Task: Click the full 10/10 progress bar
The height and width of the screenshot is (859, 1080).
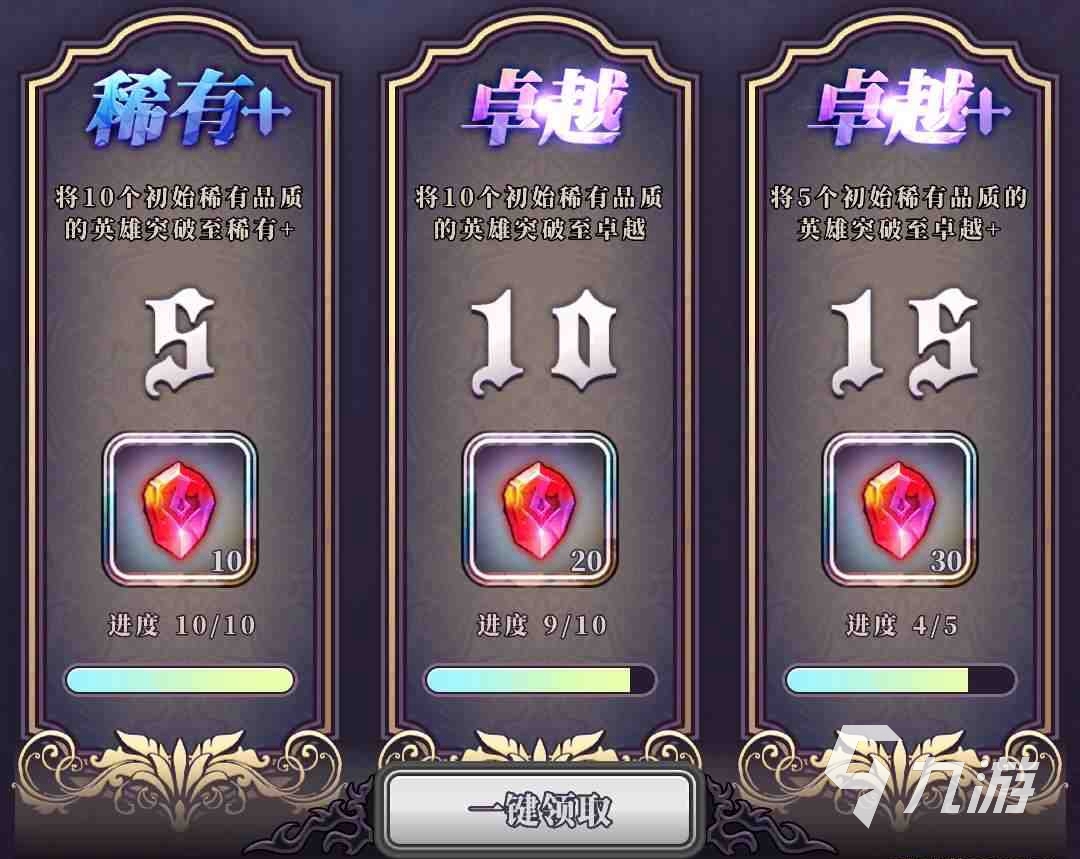Action: coord(180,680)
